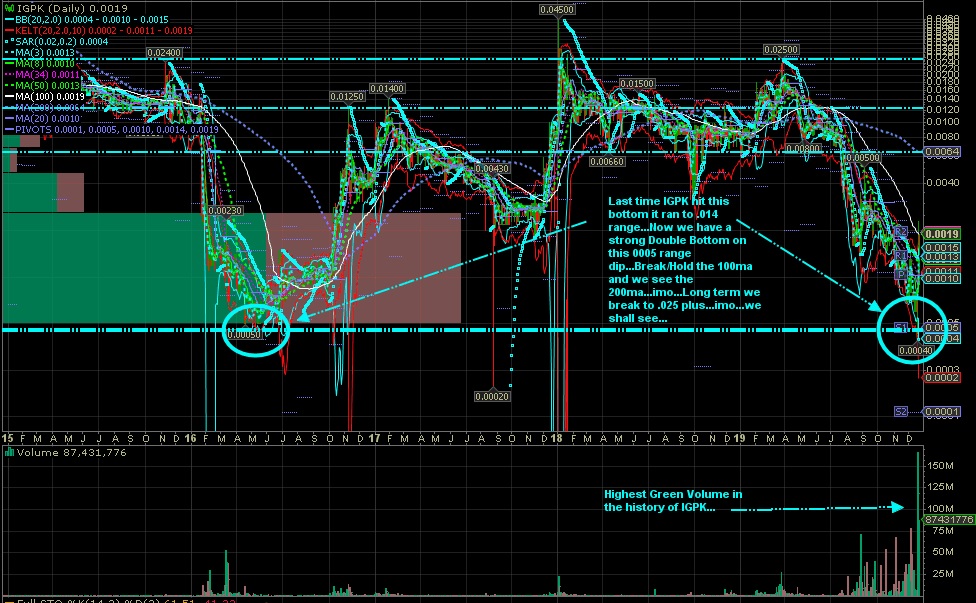This screenshot has width=976, height=603.
Task: Click the 0.01500 price label
Action: click(637, 83)
